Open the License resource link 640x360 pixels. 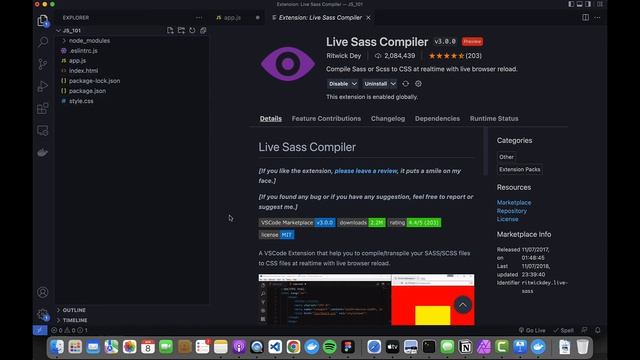[x=507, y=219]
